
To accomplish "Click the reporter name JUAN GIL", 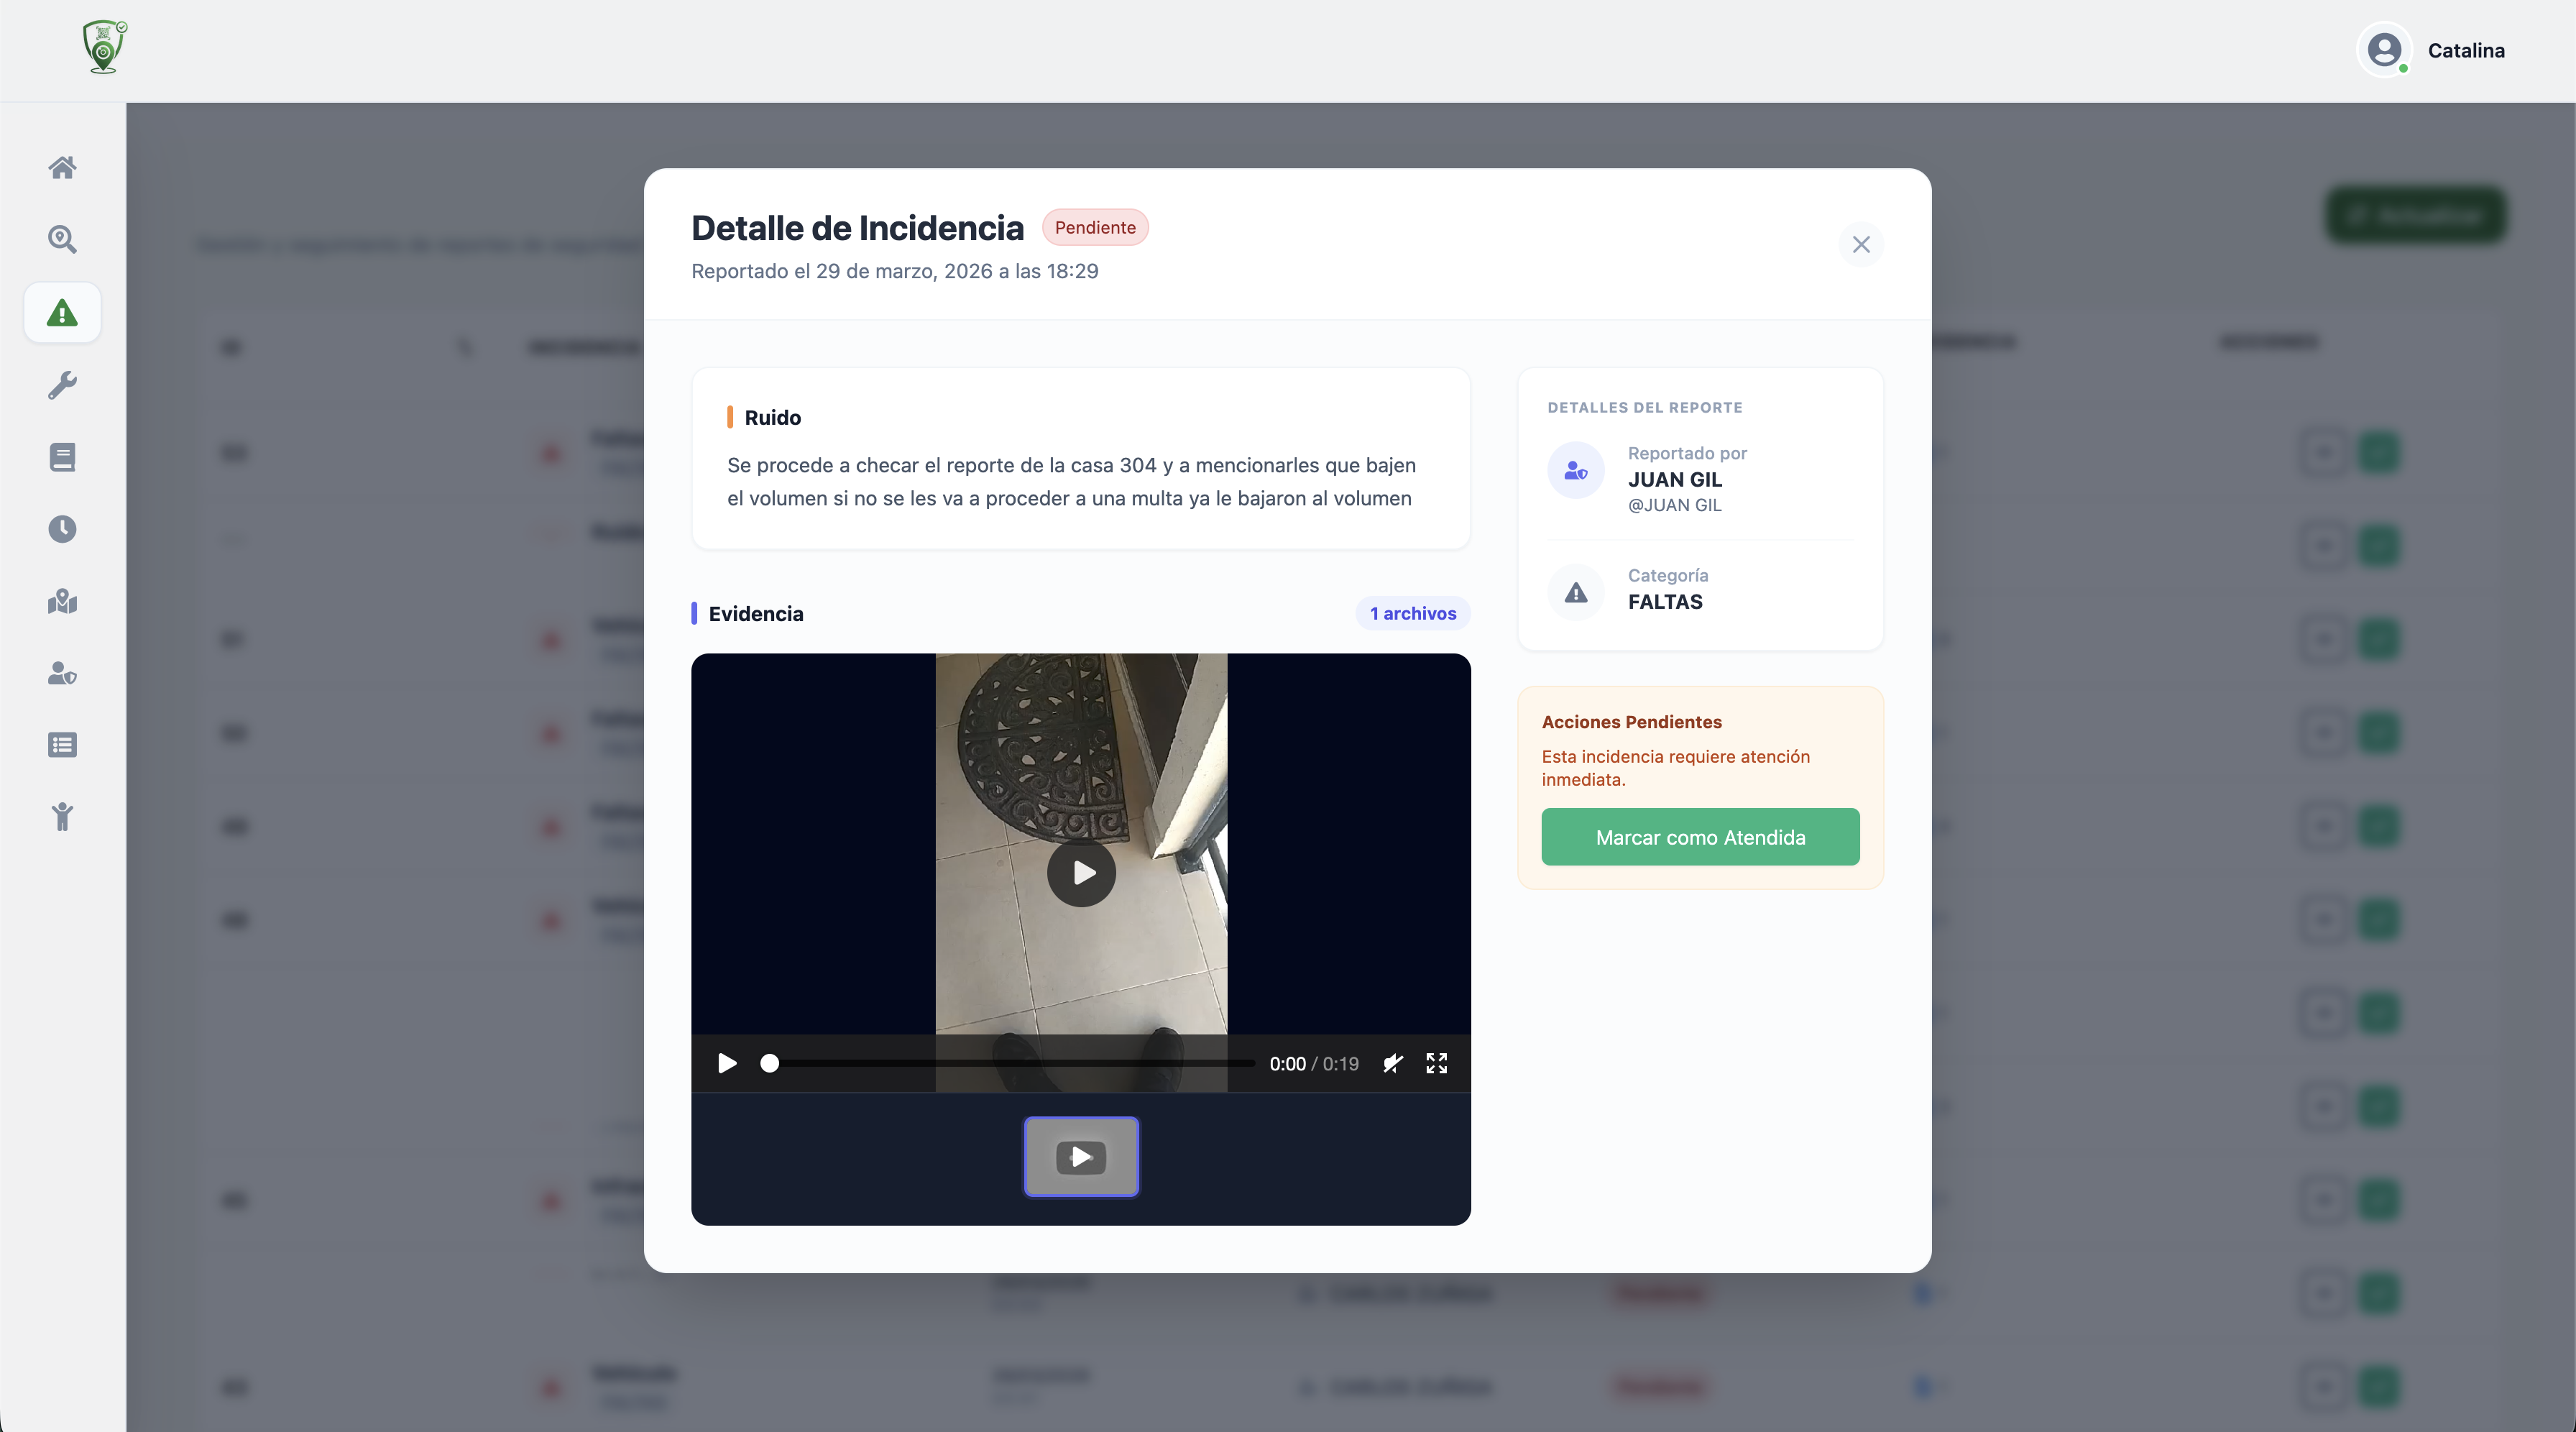I will pyautogui.click(x=1675, y=480).
